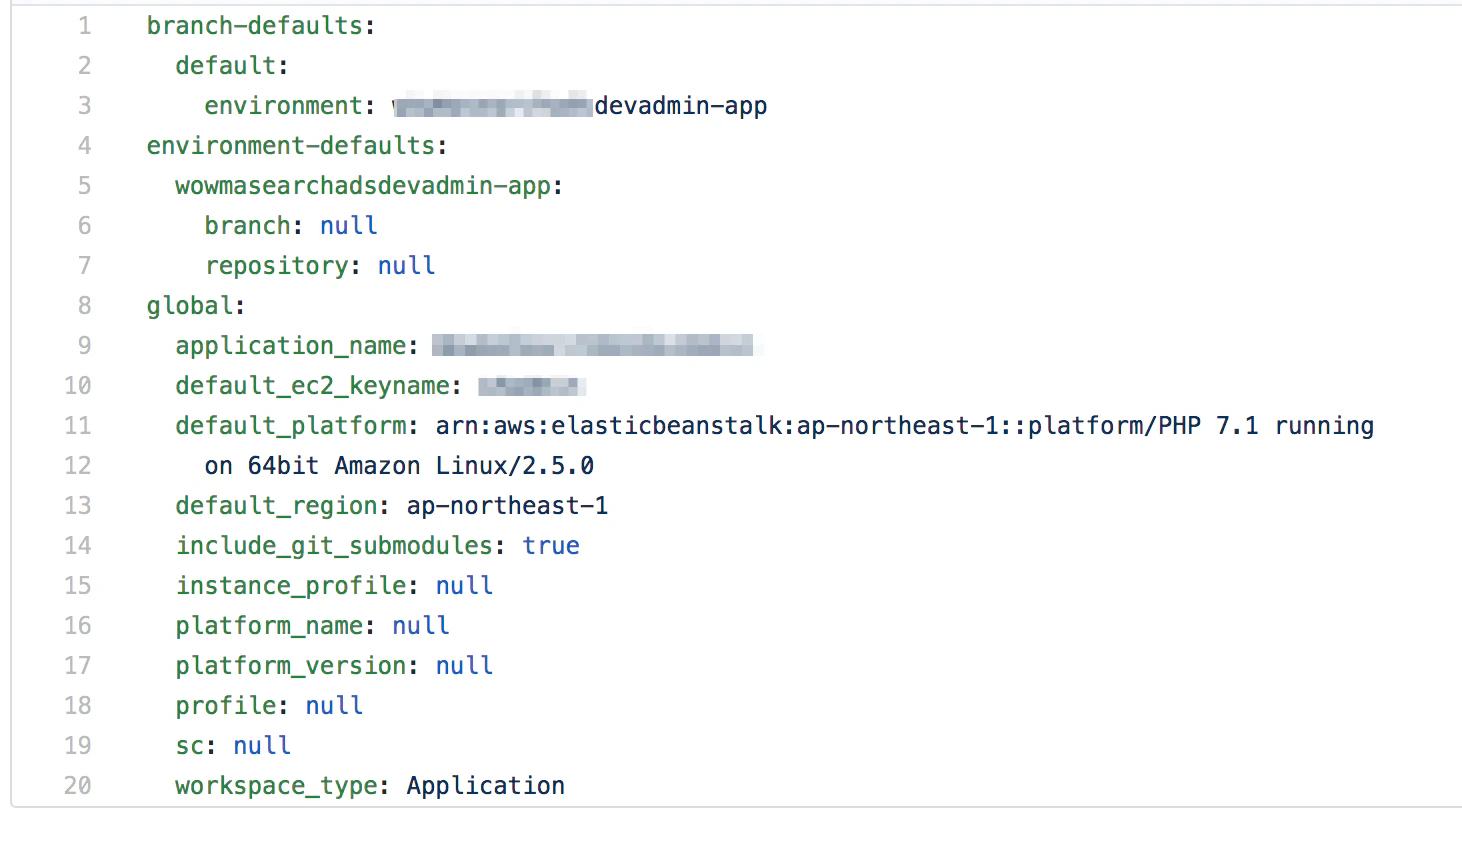Select the null value of sc
Viewport: 1462px width, 846px height.
262,746
